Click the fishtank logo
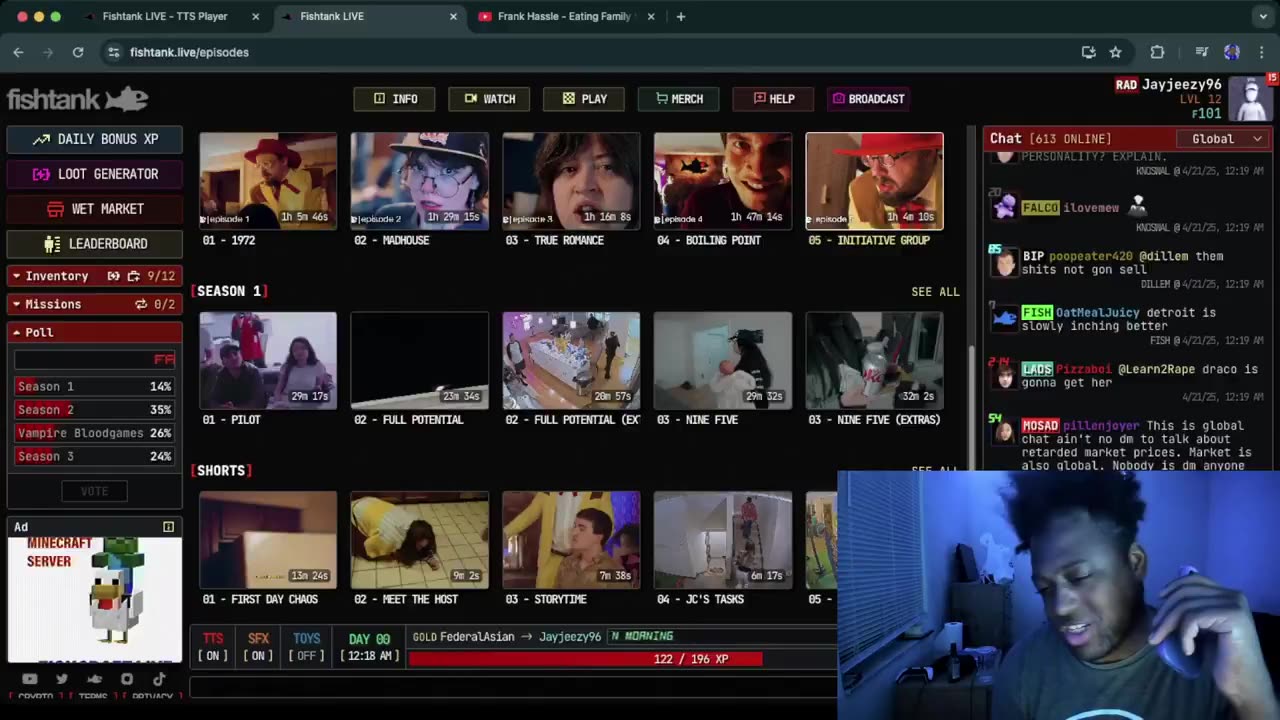 (78, 99)
